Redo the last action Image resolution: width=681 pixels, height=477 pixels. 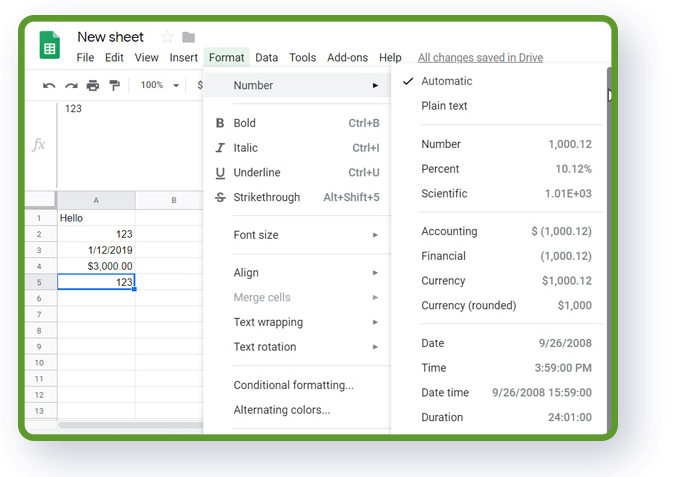pyautogui.click(x=71, y=86)
